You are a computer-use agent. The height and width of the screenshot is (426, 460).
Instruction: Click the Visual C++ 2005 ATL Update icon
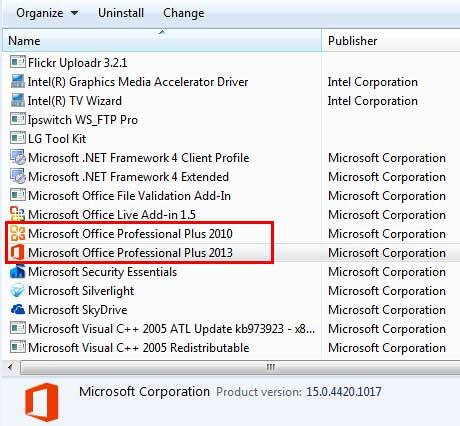[x=18, y=328]
